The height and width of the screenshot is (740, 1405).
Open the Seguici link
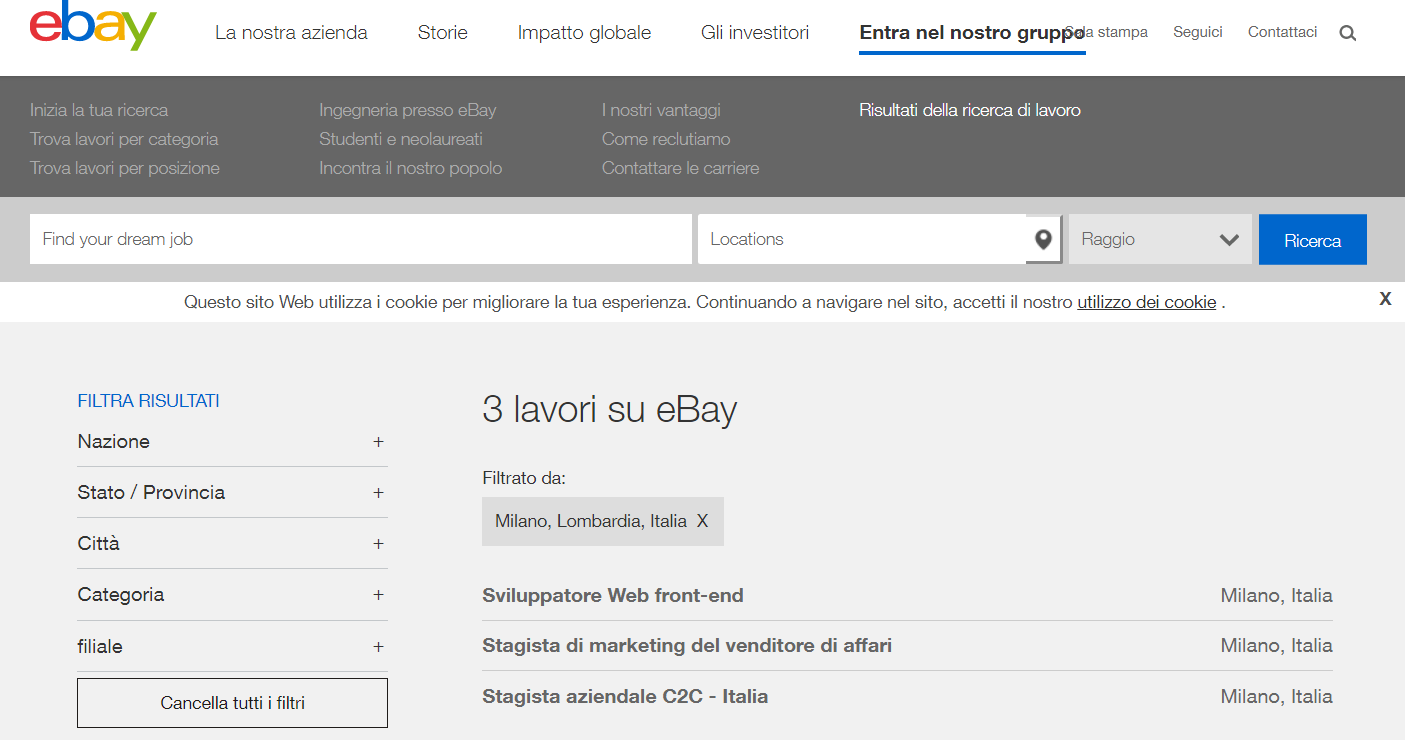1198,32
